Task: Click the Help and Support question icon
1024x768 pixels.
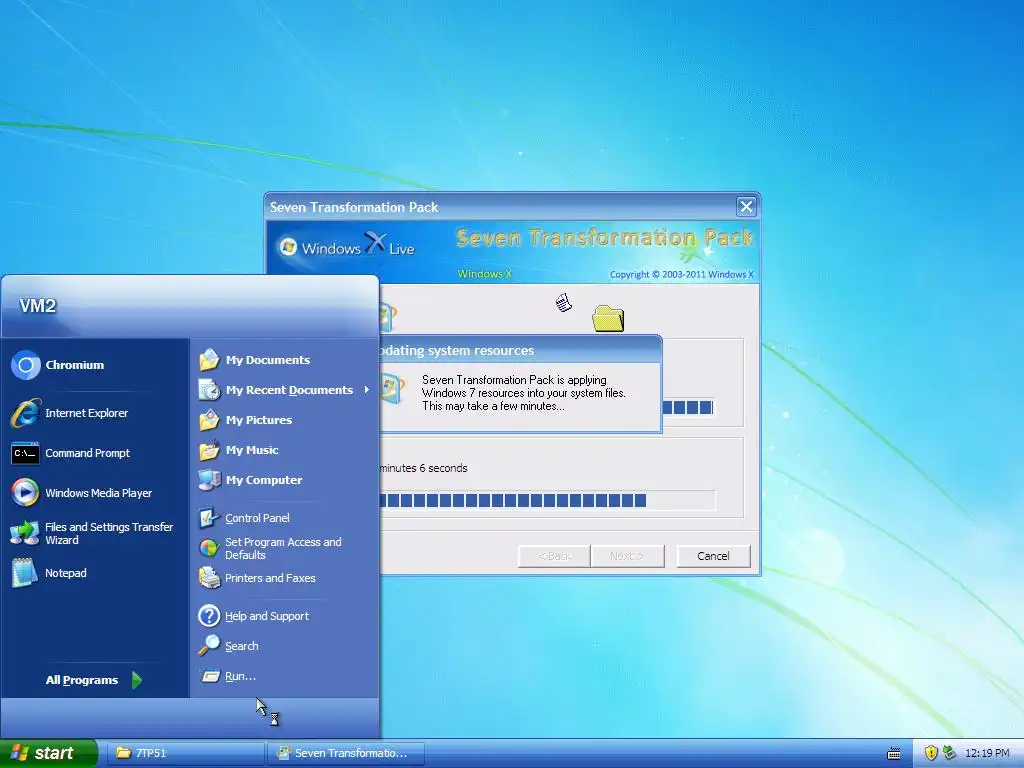Action: click(209, 616)
